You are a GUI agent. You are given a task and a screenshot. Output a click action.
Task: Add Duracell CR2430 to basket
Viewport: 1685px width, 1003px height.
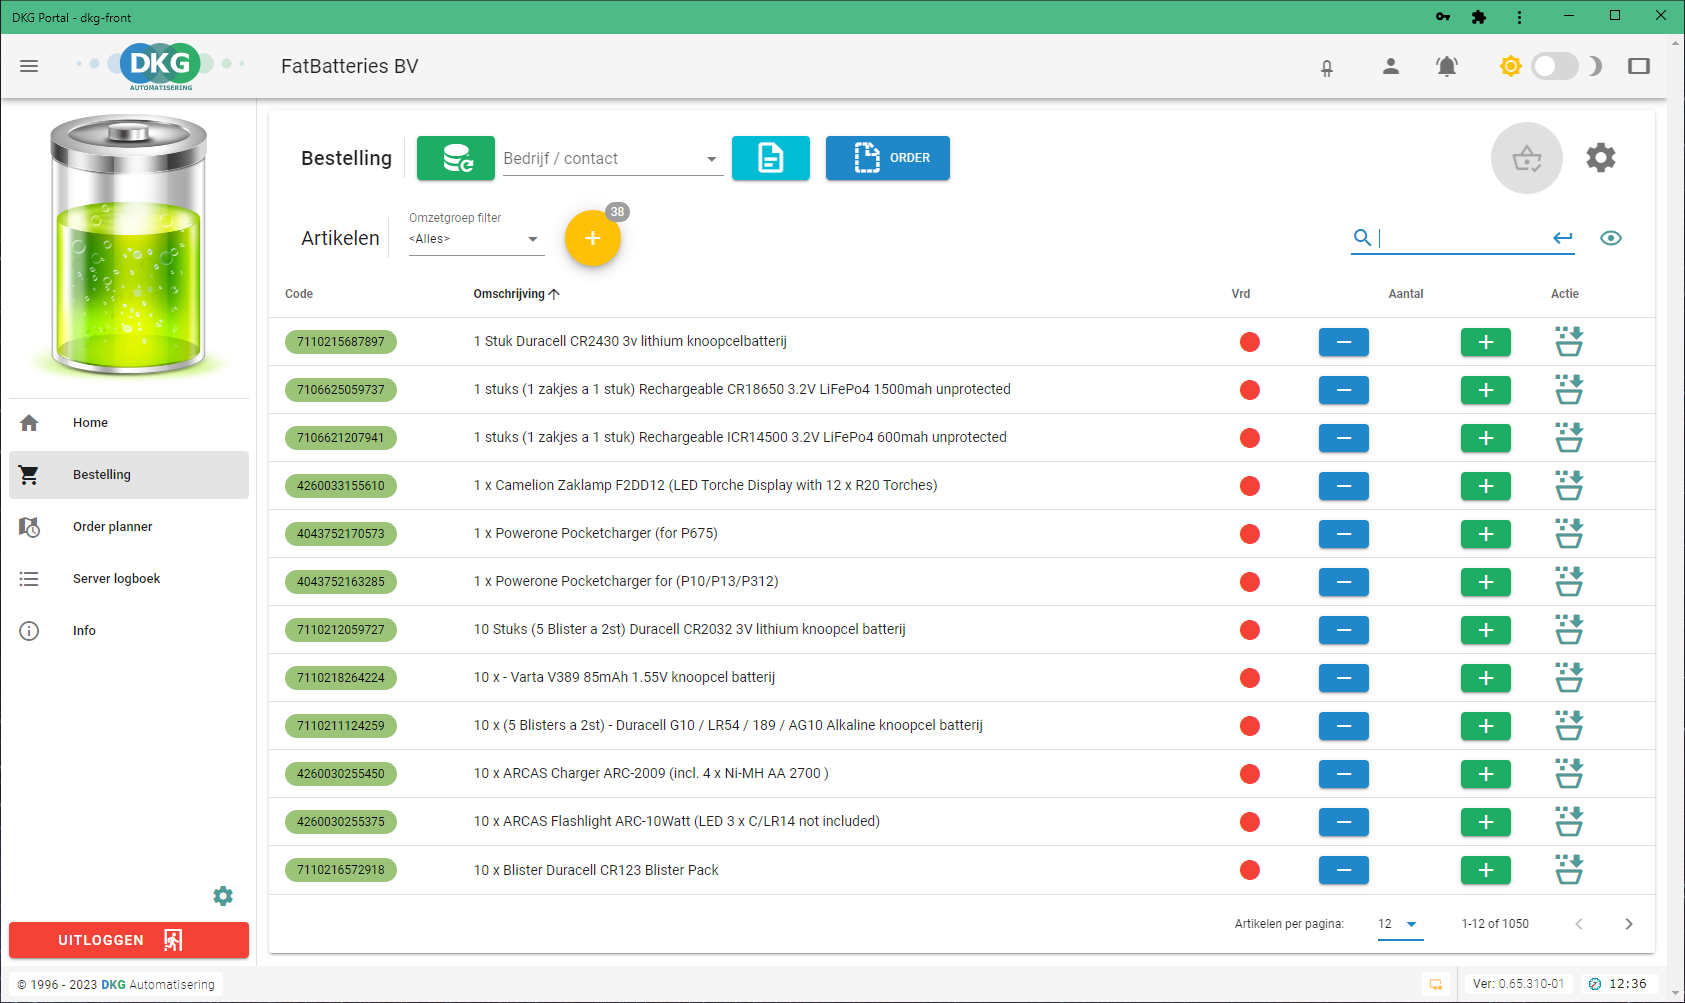[1569, 342]
